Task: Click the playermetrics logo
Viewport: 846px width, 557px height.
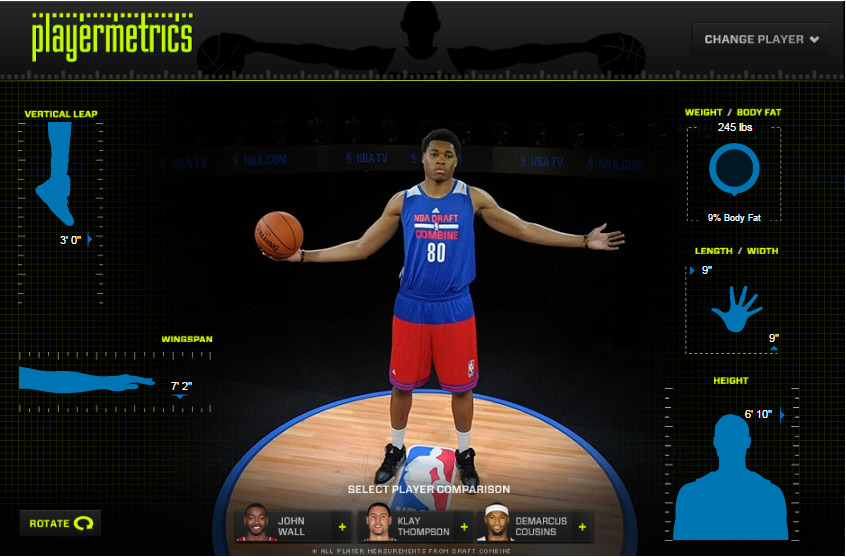Action: (x=112, y=37)
